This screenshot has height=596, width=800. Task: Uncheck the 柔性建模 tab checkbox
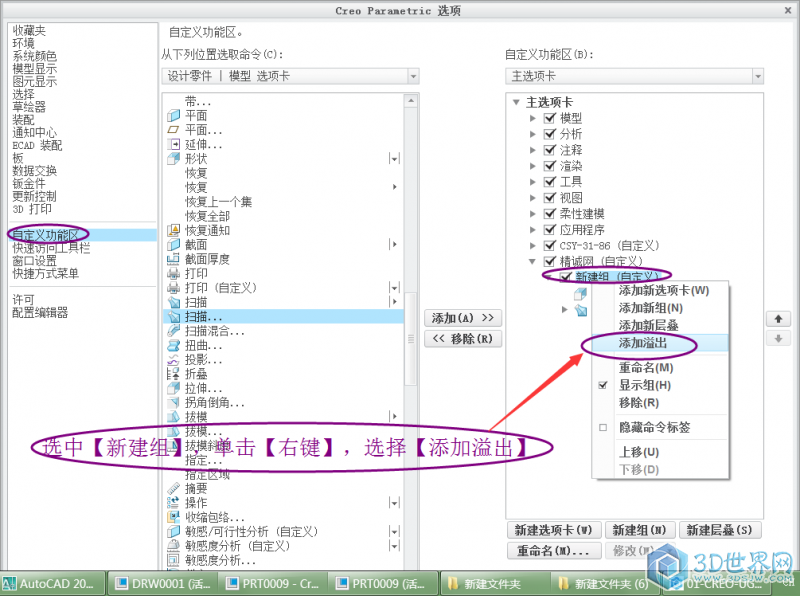coord(549,213)
